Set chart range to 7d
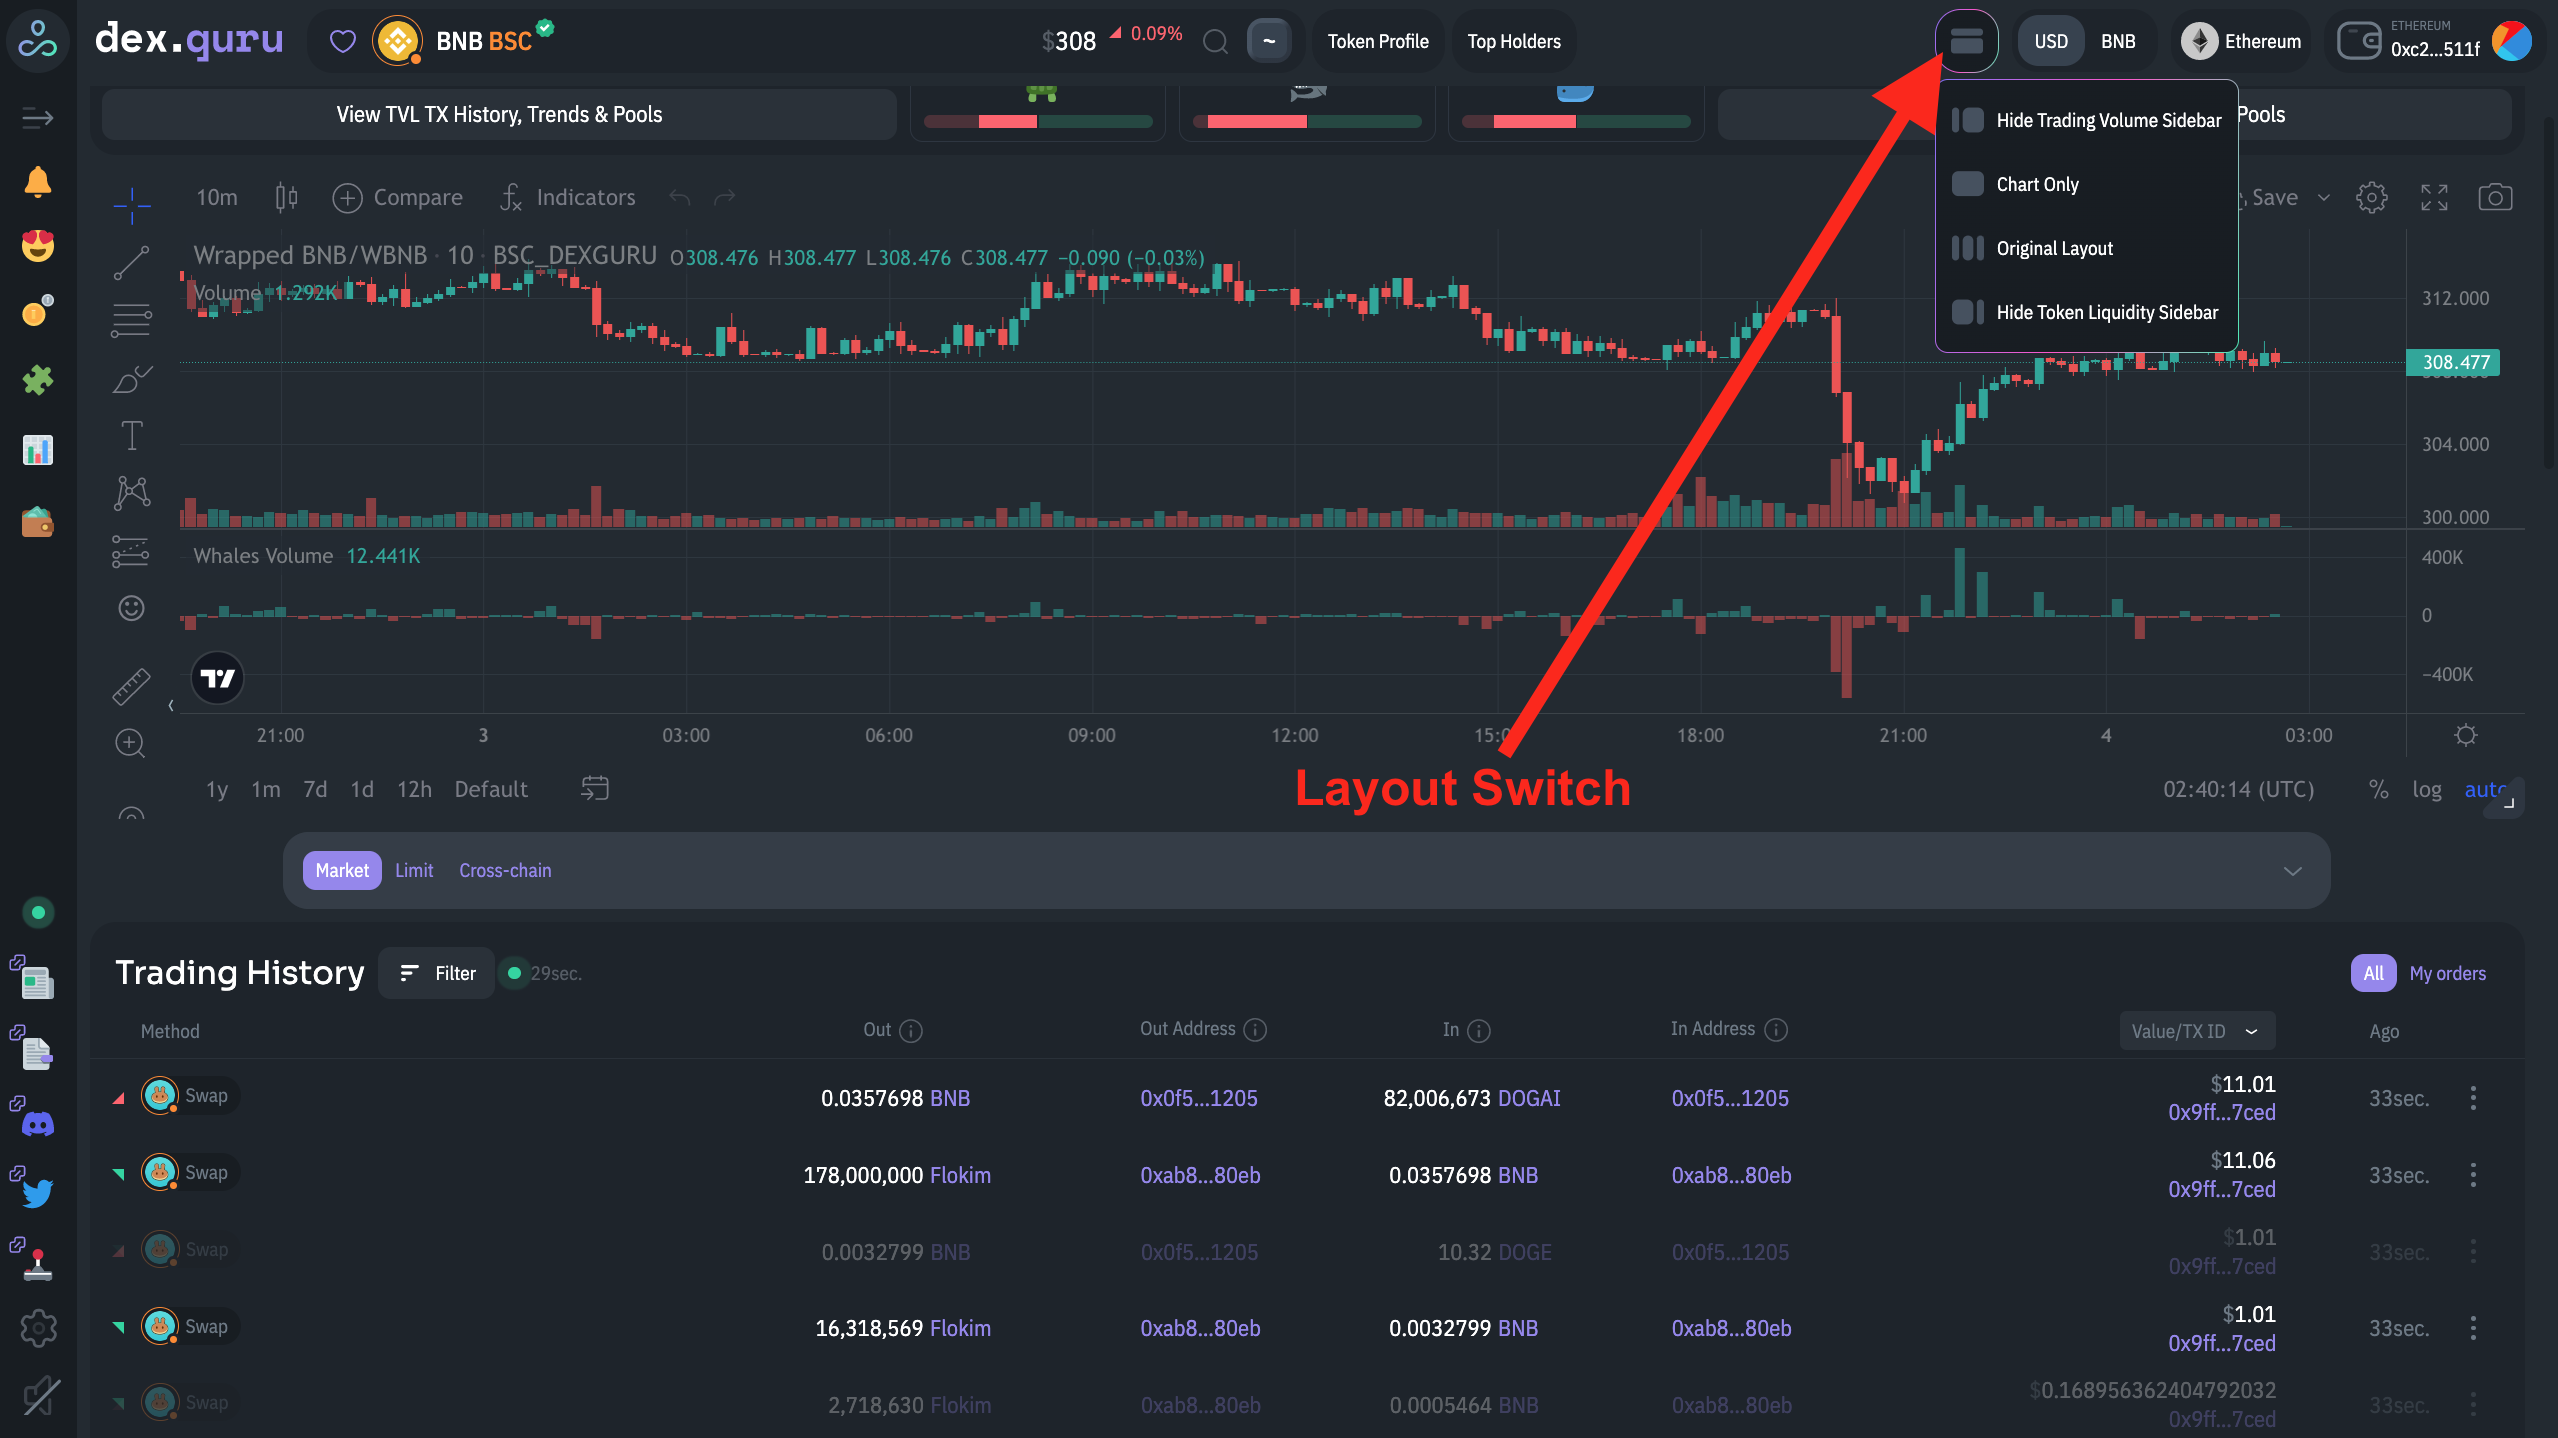The width and height of the screenshot is (2558, 1438). [x=315, y=789]
